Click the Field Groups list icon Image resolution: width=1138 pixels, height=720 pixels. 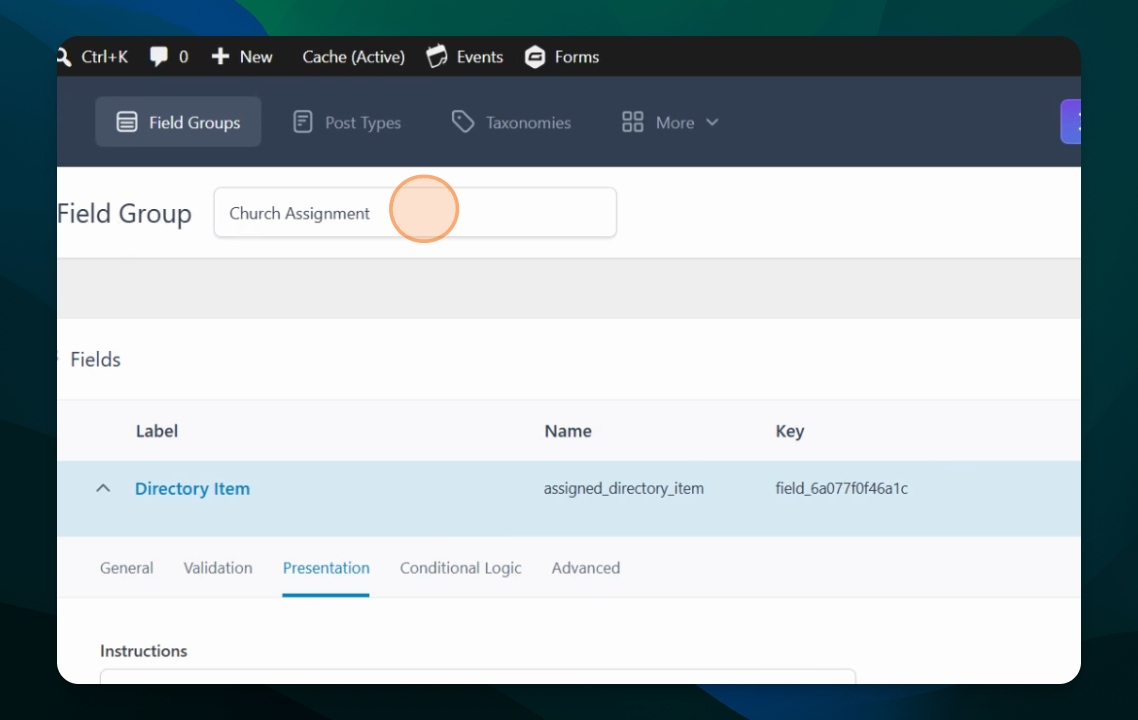126,122
